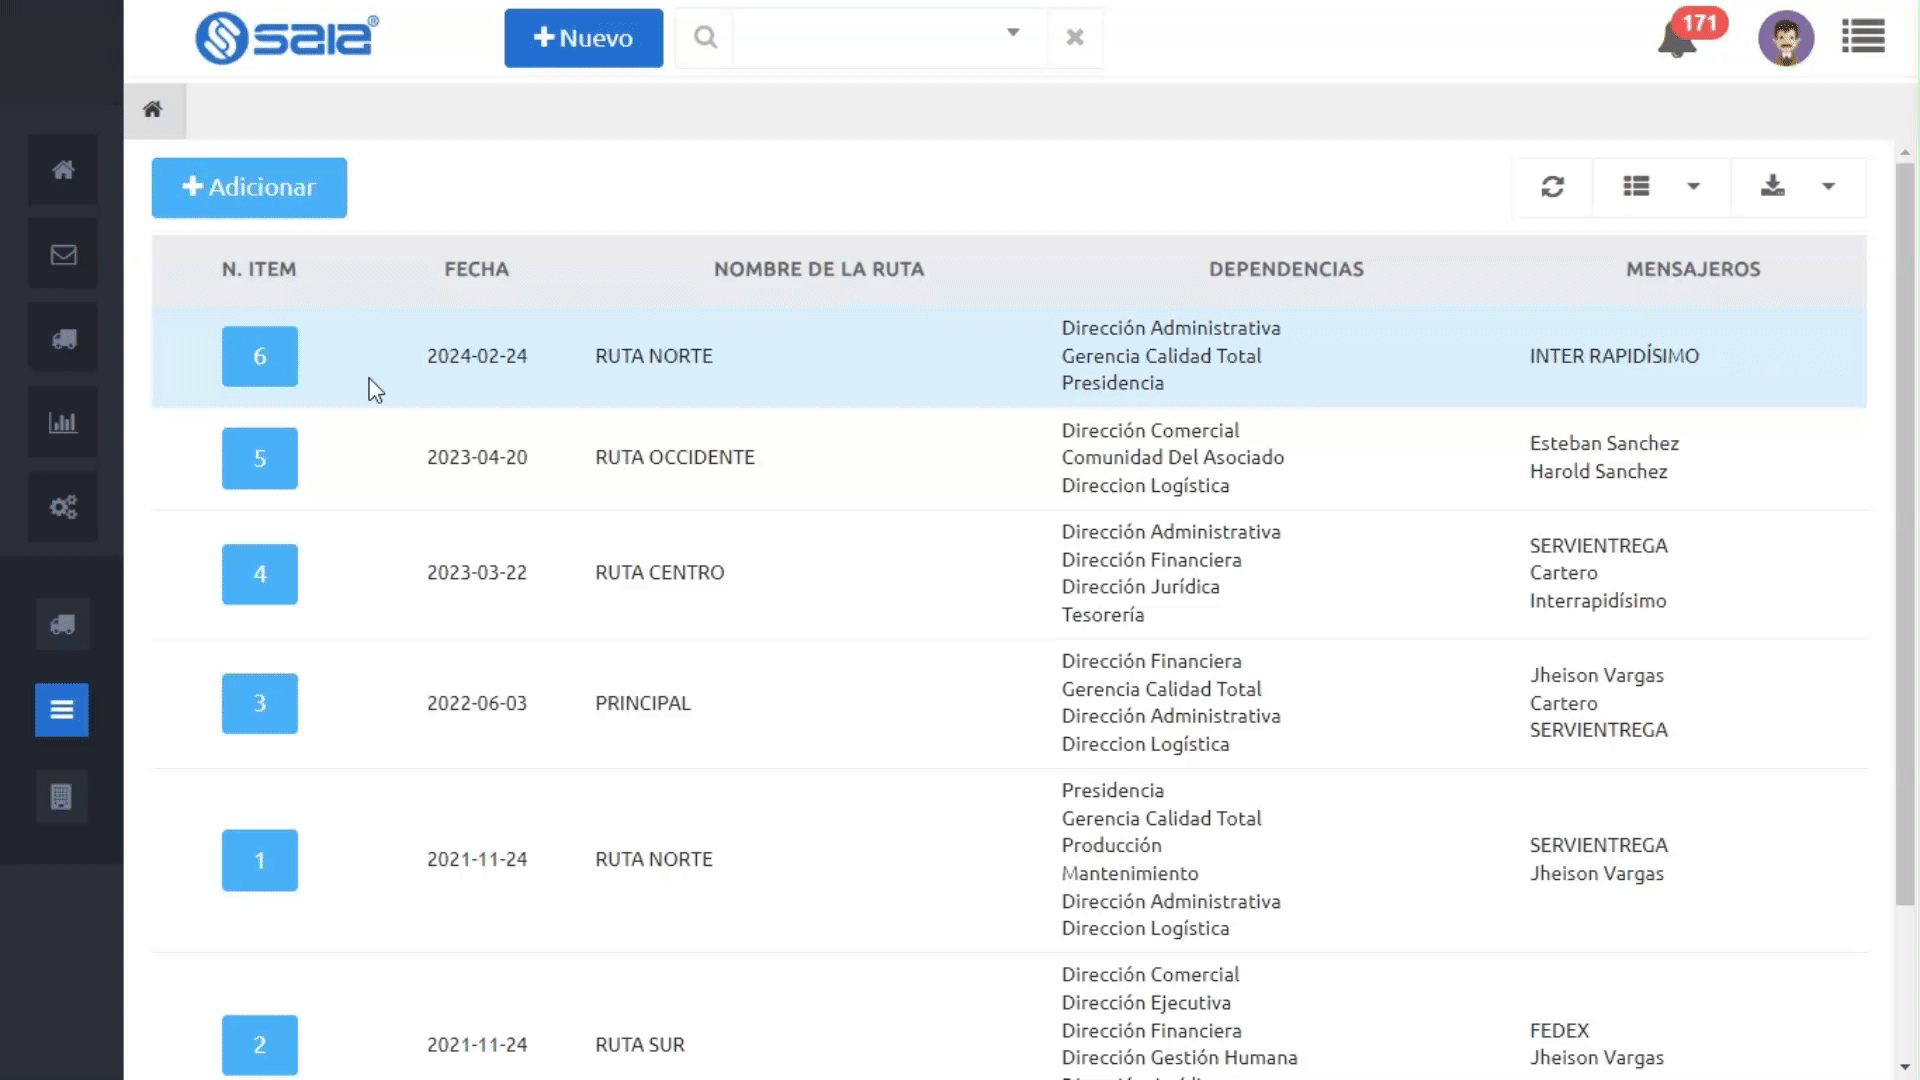Screen dimensions: 1920x1080
Task: Sort by the FECHA column header
Action: [x=476, y=269]
